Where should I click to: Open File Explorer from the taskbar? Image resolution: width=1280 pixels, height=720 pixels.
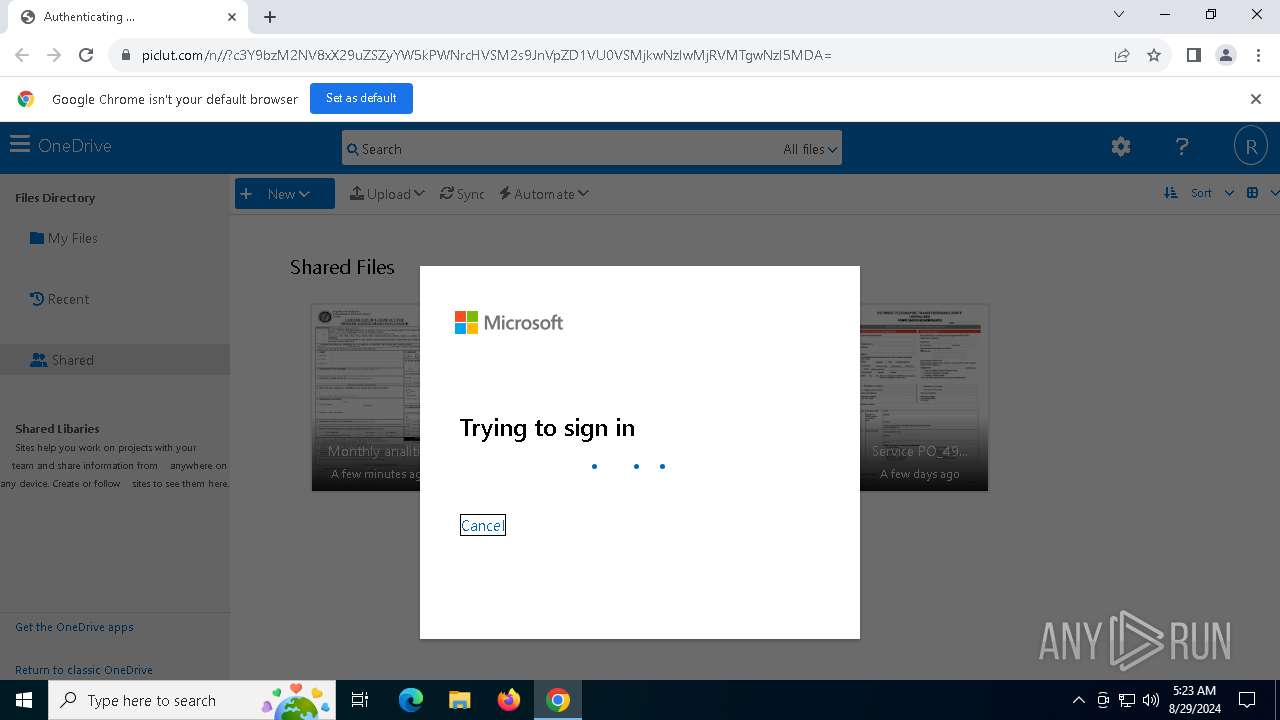tap(460, 700)
